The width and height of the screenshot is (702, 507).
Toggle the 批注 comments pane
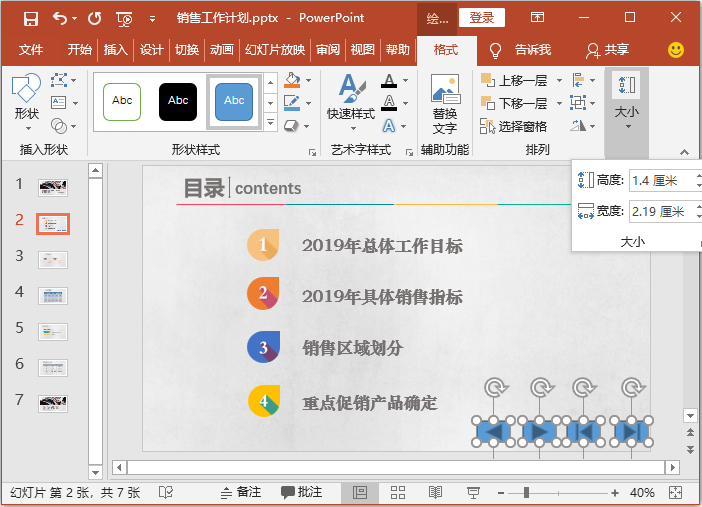(x=301, y=493)
